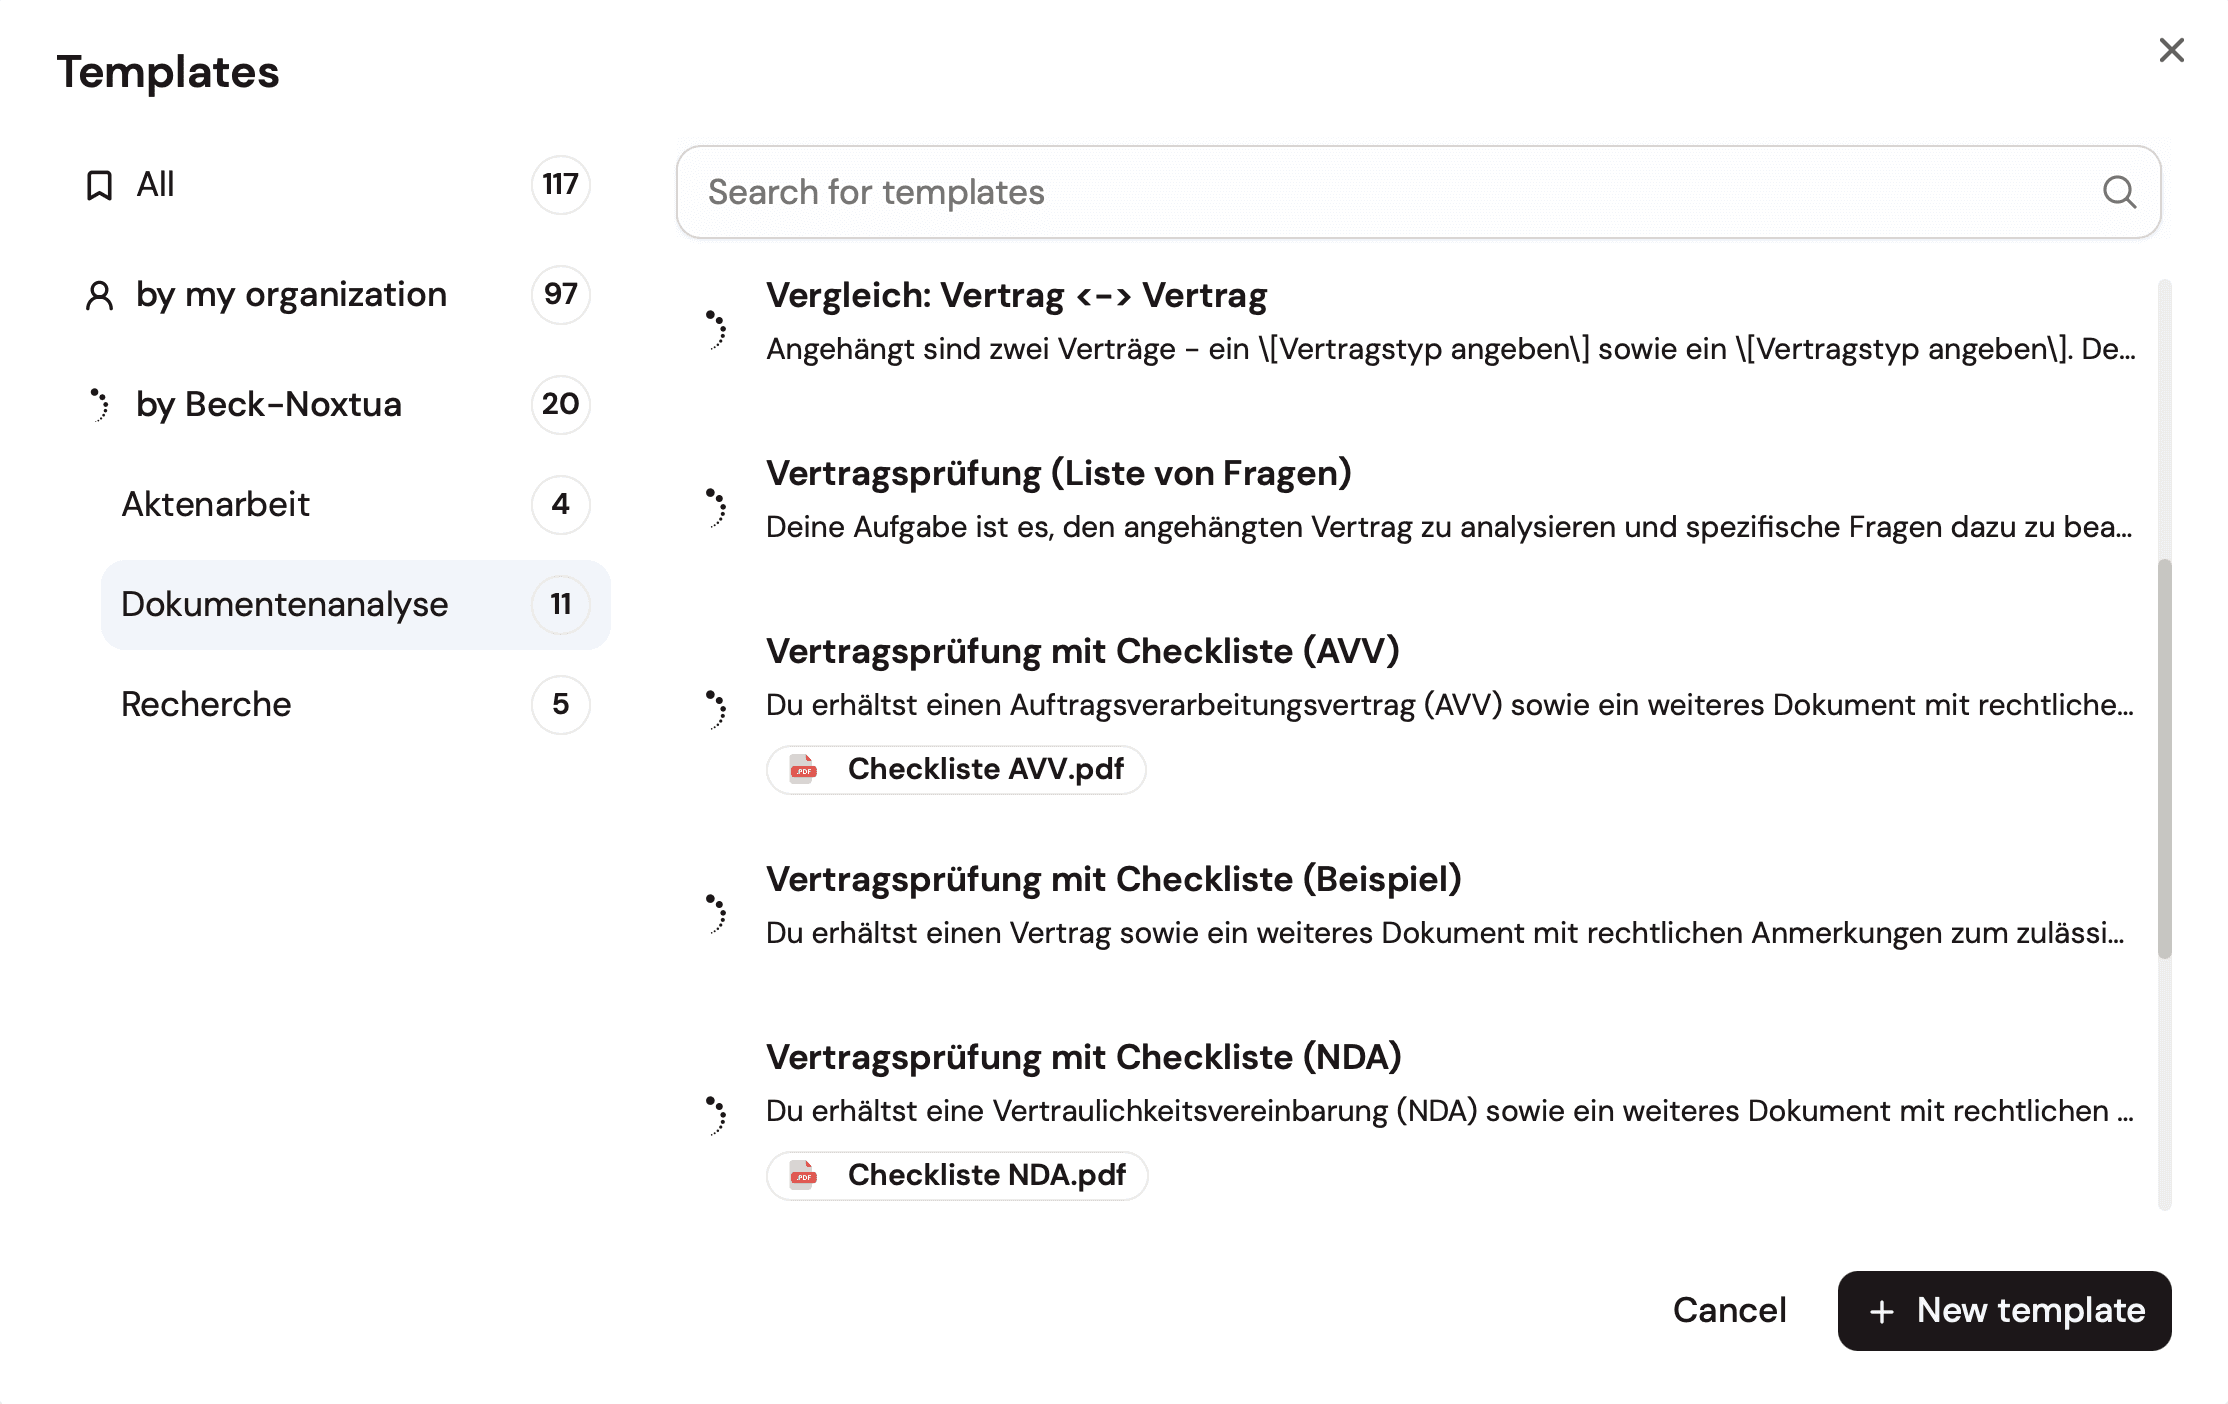Click the All bookmark icon
The height and width of the screenshot is (1404, 2228).
[99, 185]
